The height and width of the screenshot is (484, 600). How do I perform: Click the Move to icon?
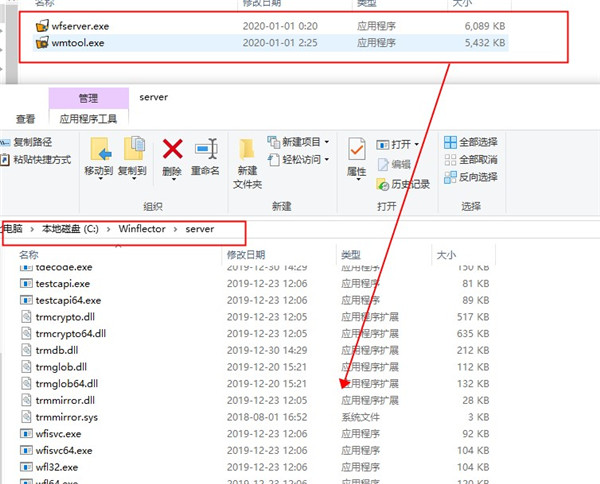point(99,149)
